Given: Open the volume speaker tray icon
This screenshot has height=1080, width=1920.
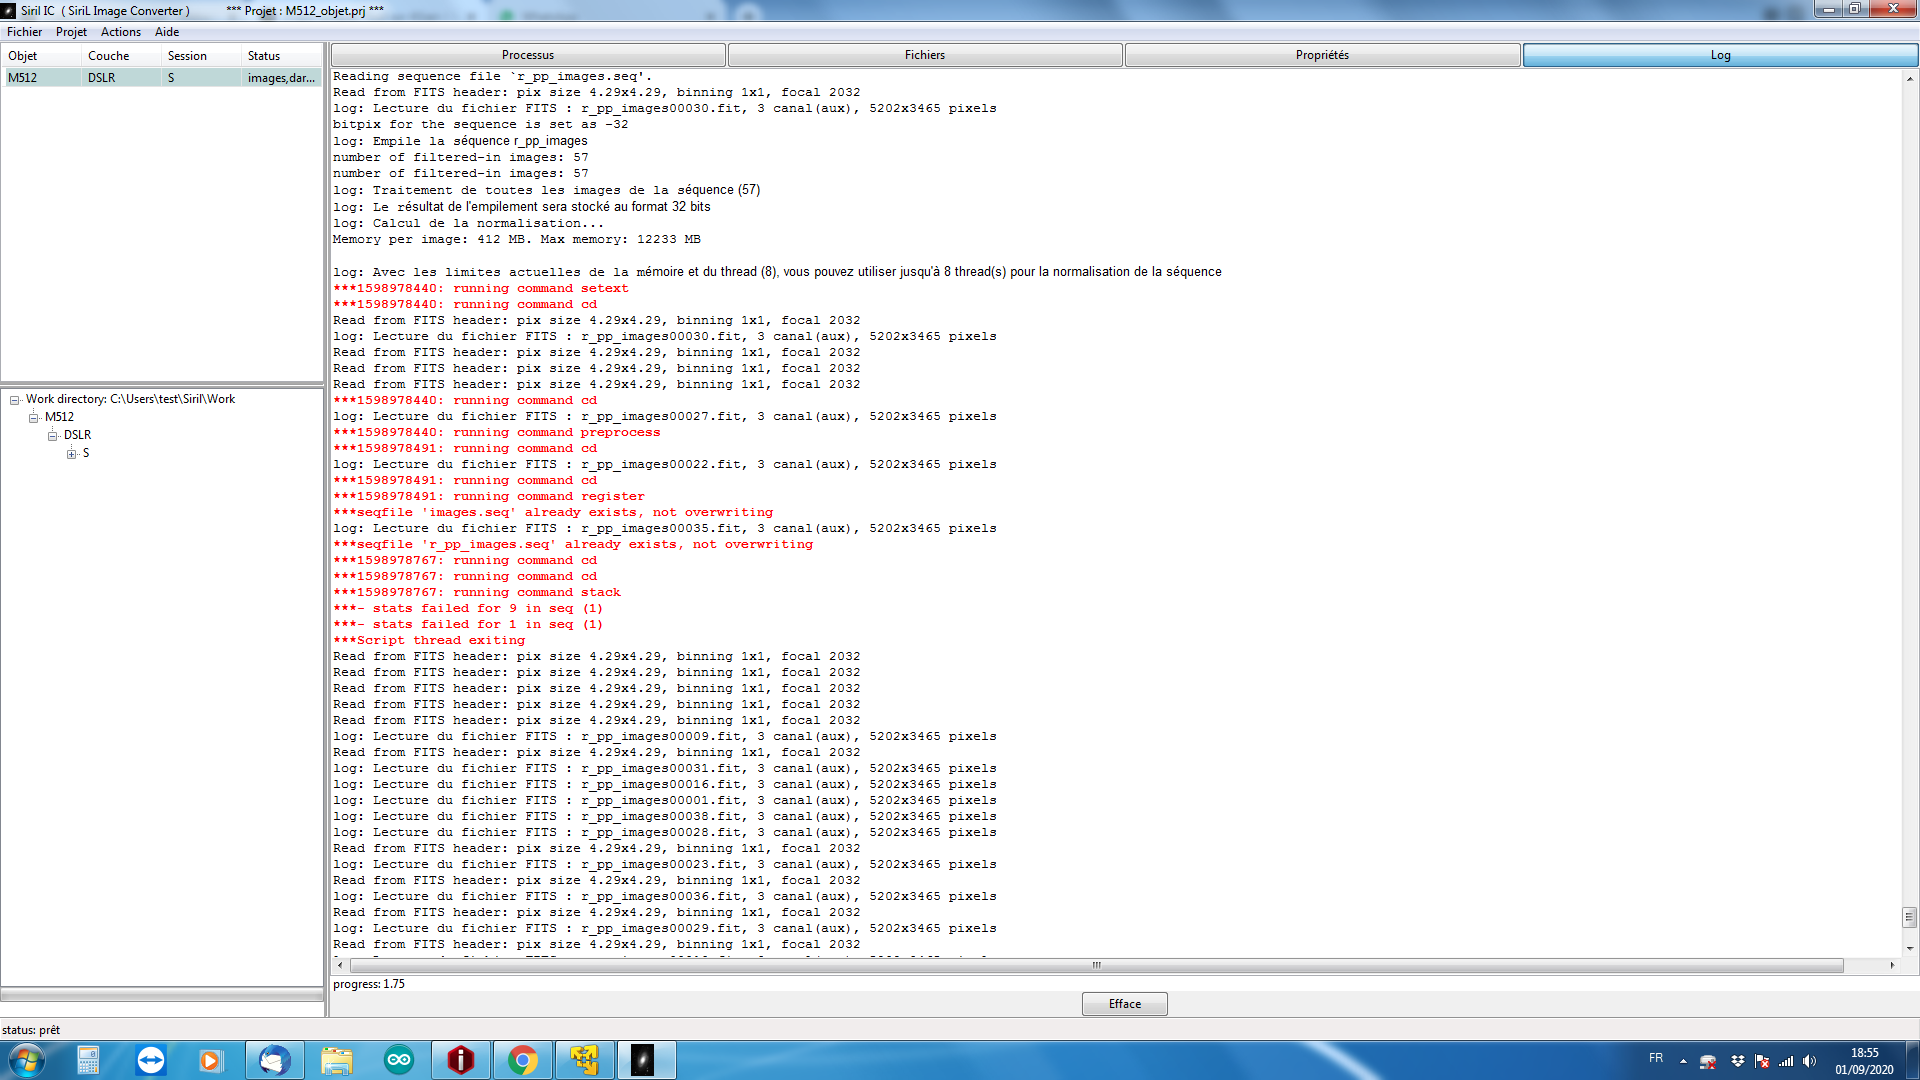Looking at the screenshot, I should tap(1810, 1061).
